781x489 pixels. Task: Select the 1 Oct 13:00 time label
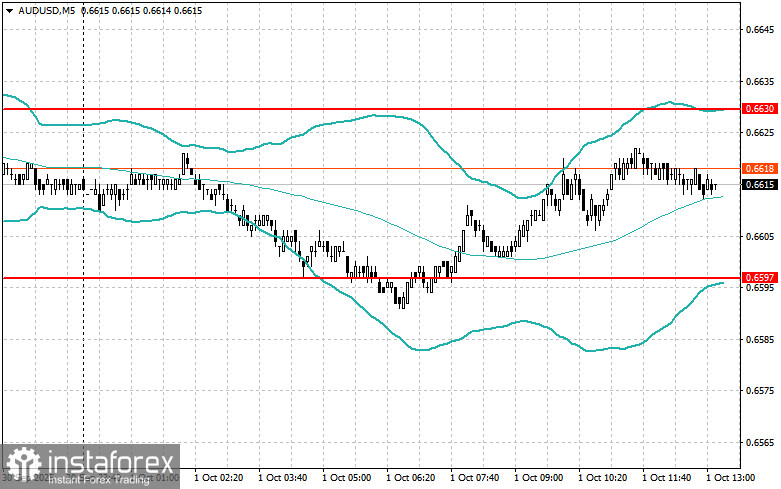click(731, 478)
